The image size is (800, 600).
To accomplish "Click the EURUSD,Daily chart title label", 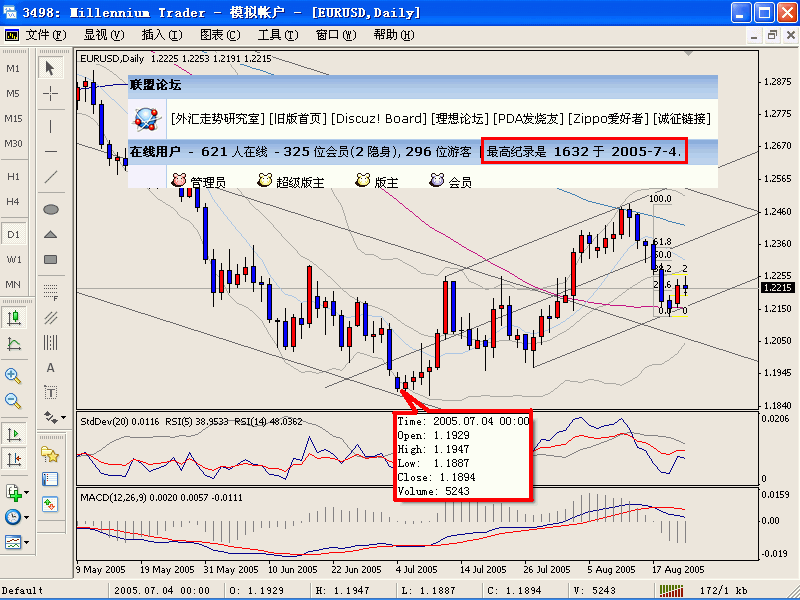I will (112, 59).
